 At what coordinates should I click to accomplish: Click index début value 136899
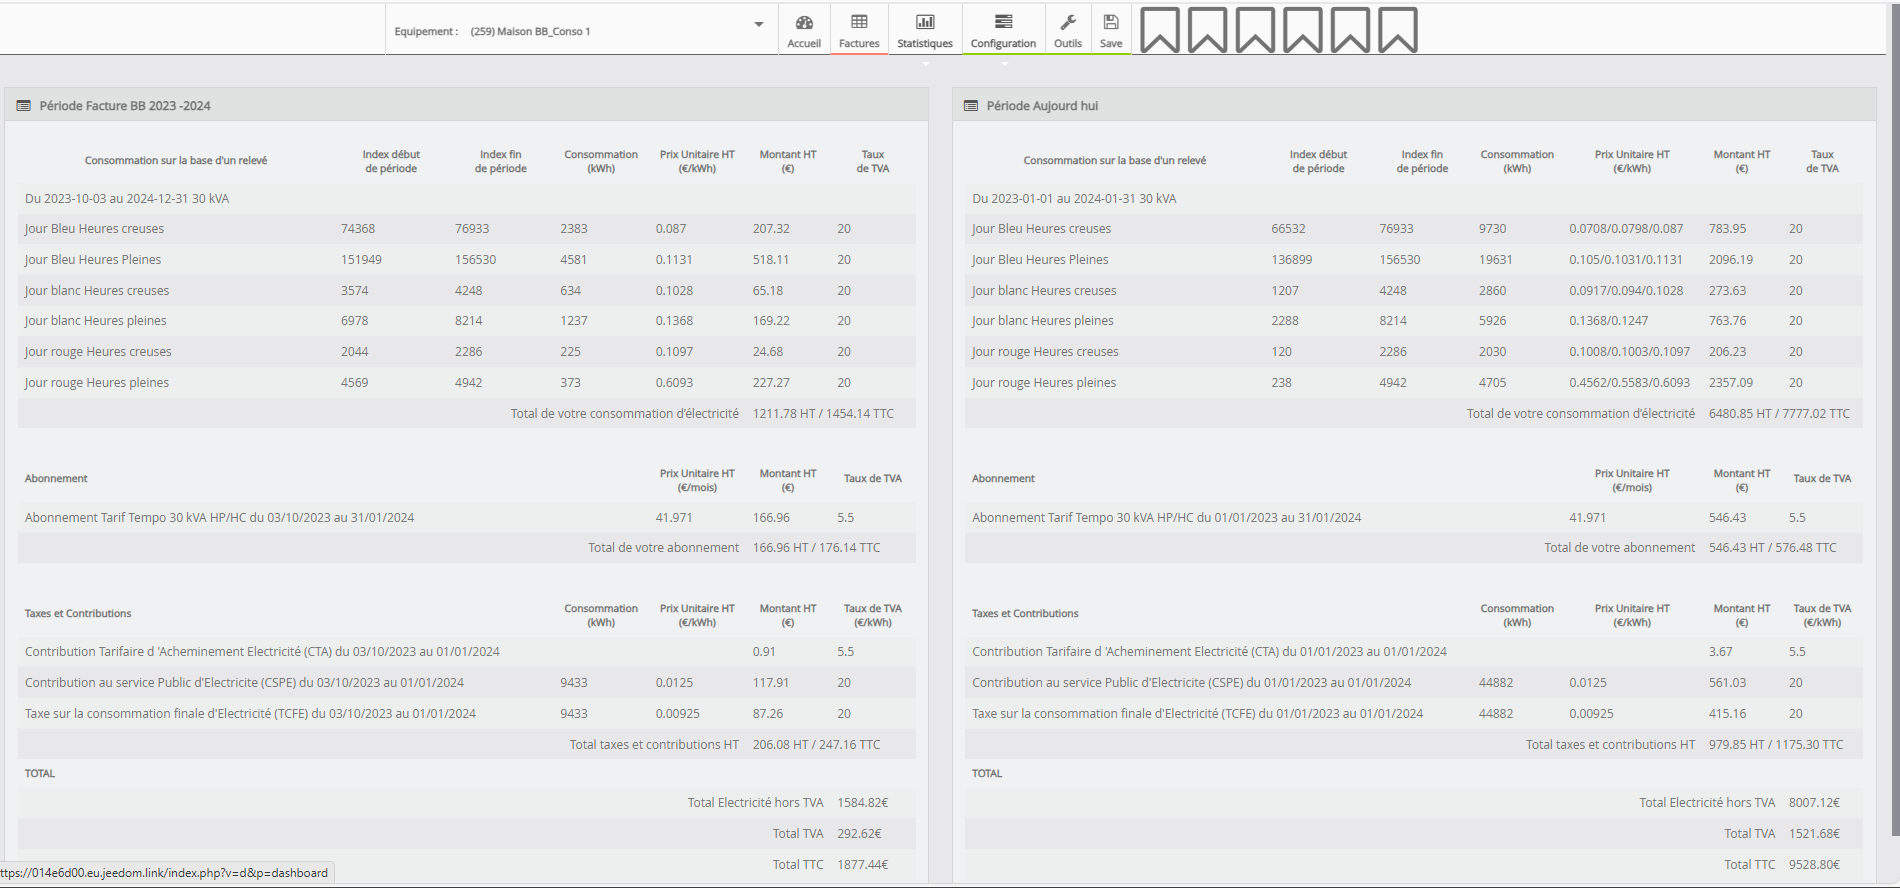coord(1292,260)
